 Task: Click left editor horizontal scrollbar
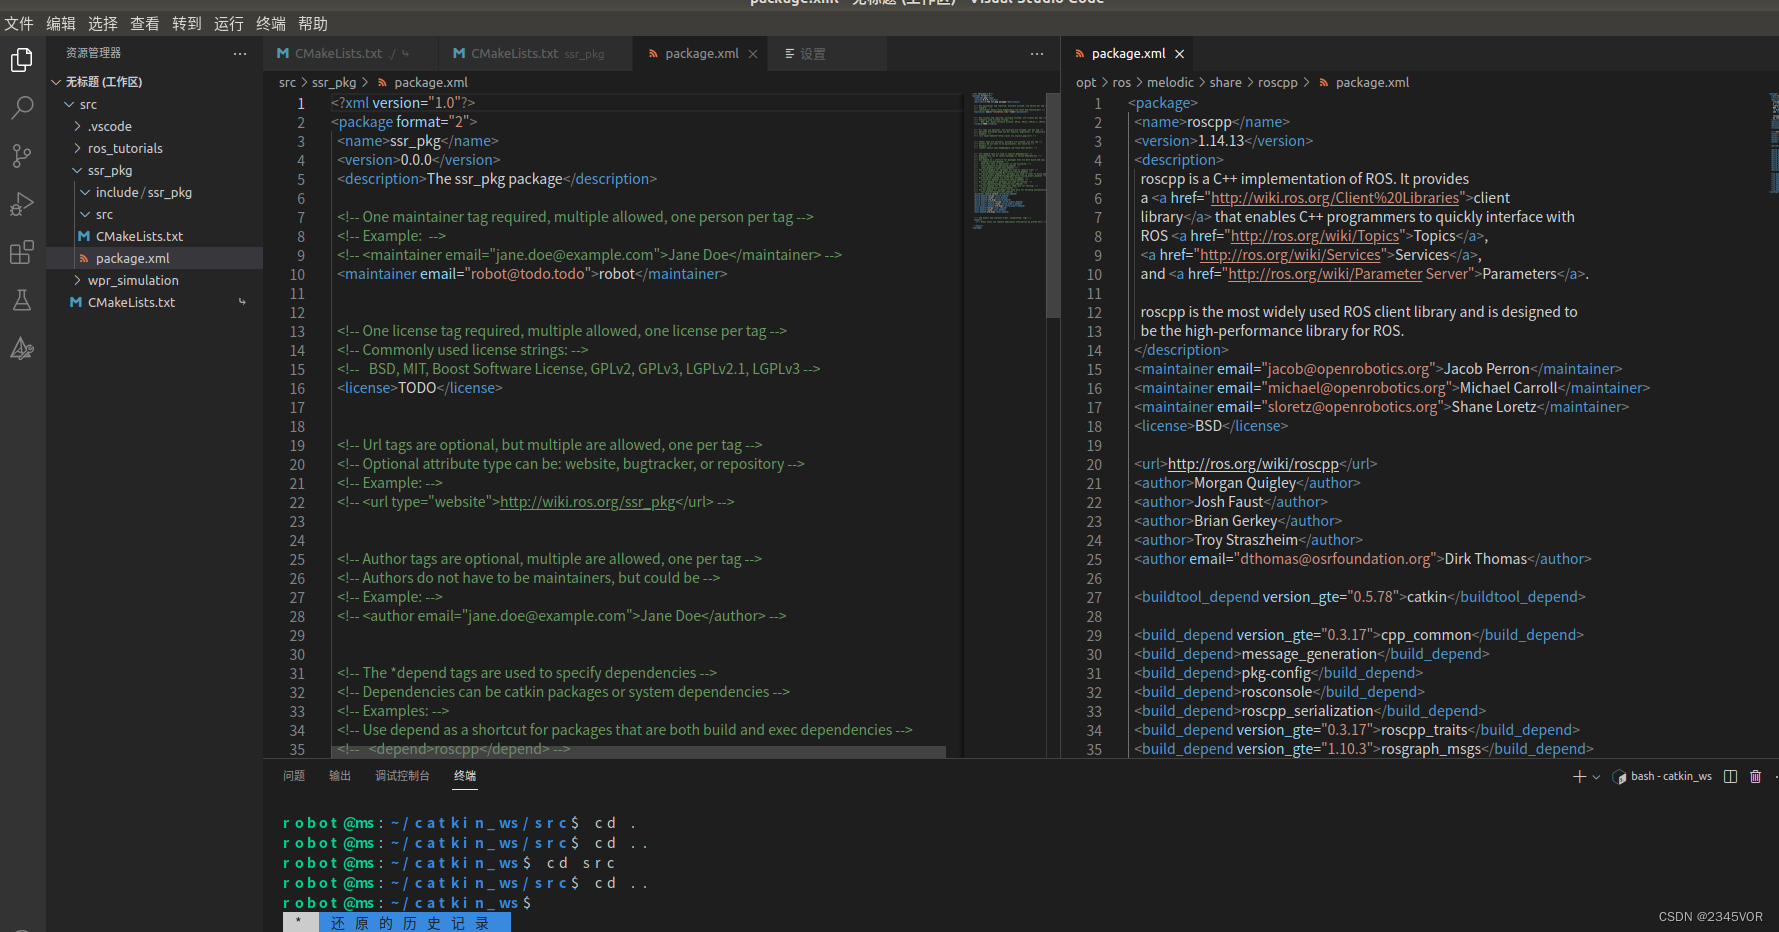point(638,752)
